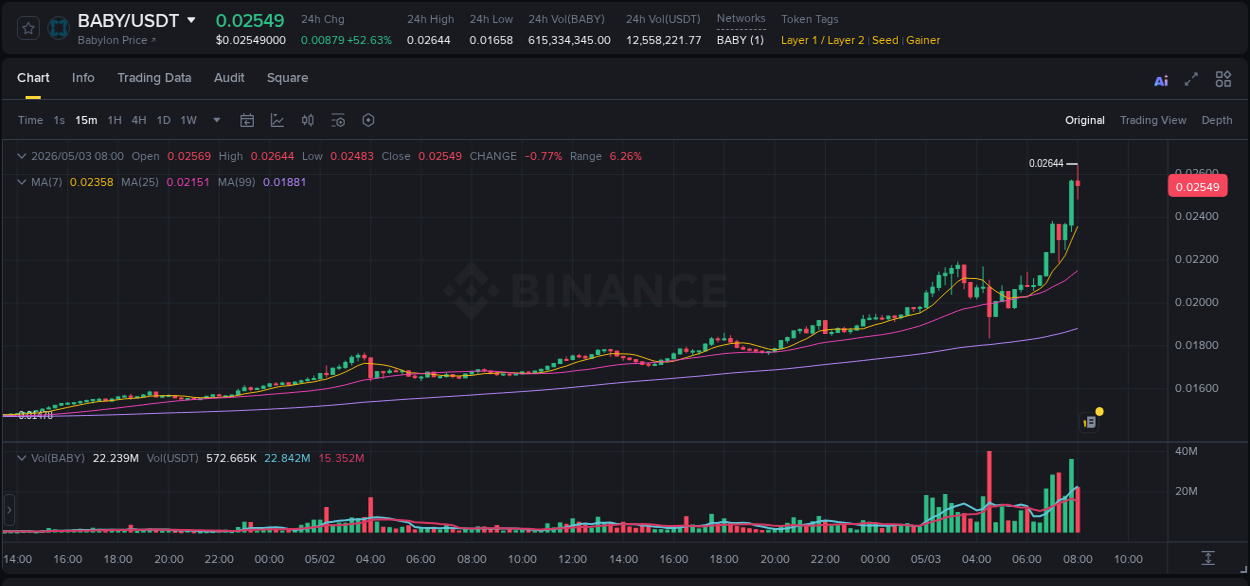
Task: Collapse the OHLC info row chevron
Action: [22, 156]
